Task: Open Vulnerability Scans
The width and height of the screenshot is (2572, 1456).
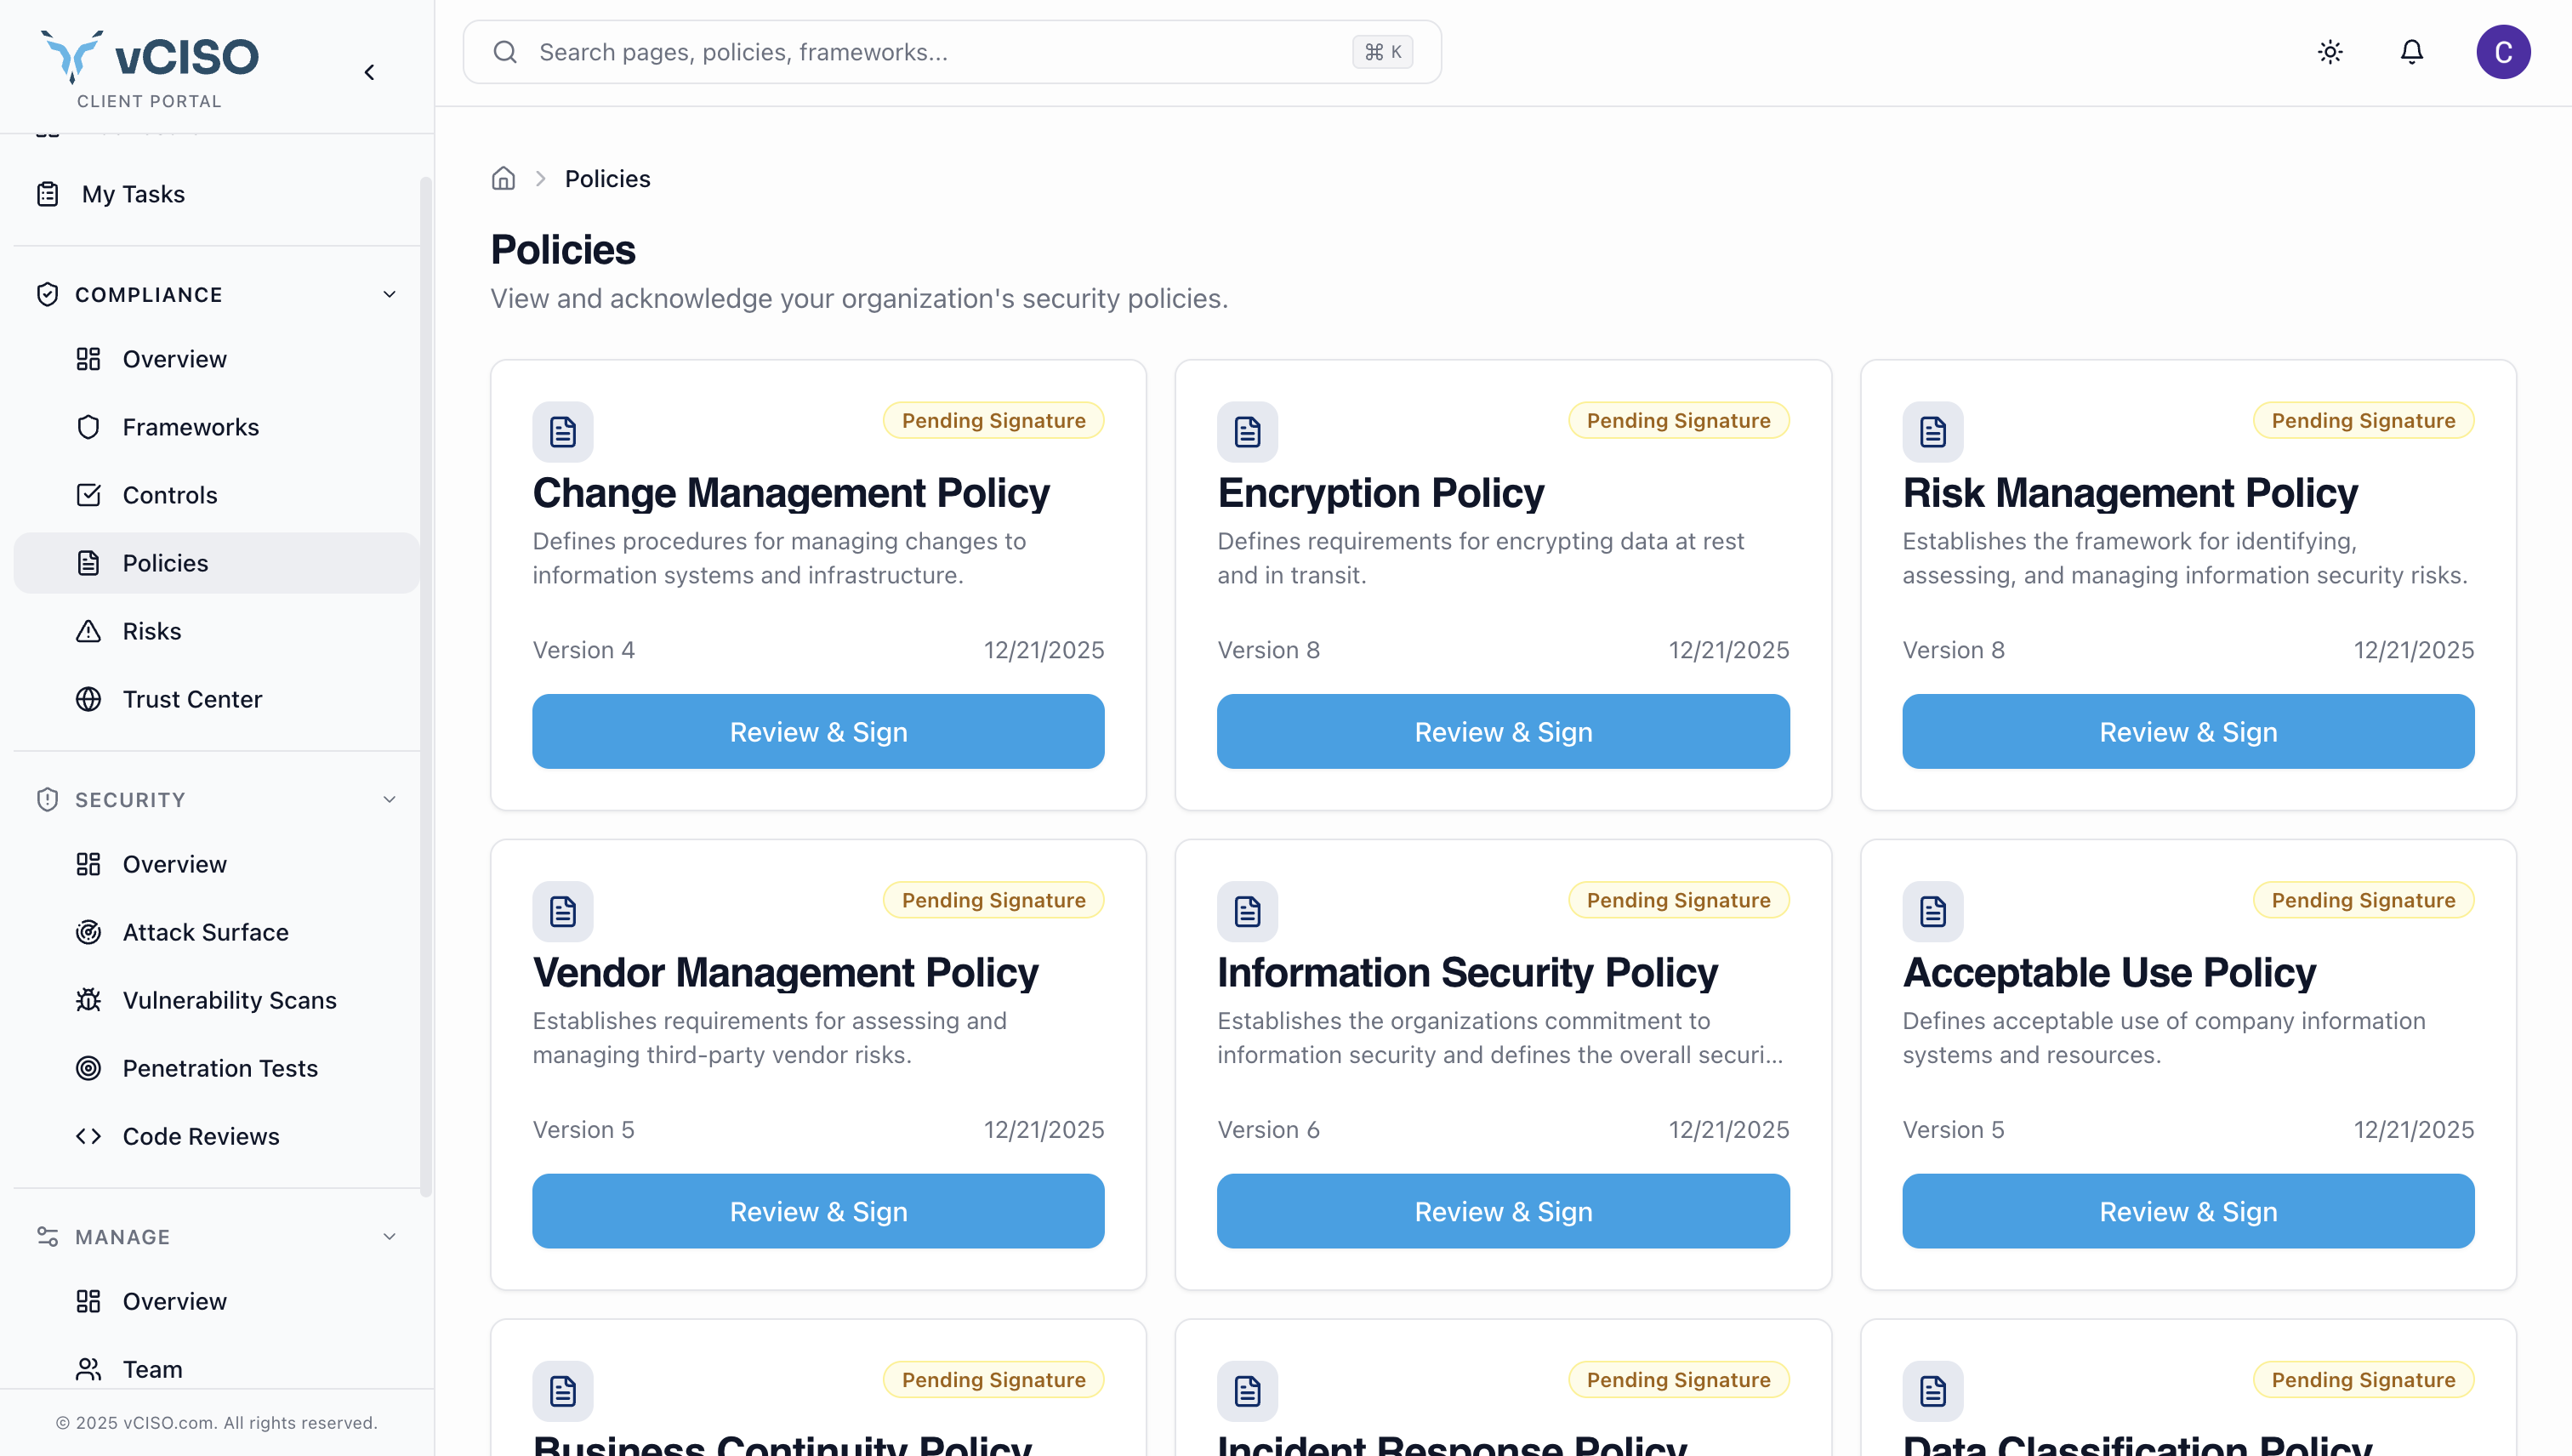Action: point(216,1000)
